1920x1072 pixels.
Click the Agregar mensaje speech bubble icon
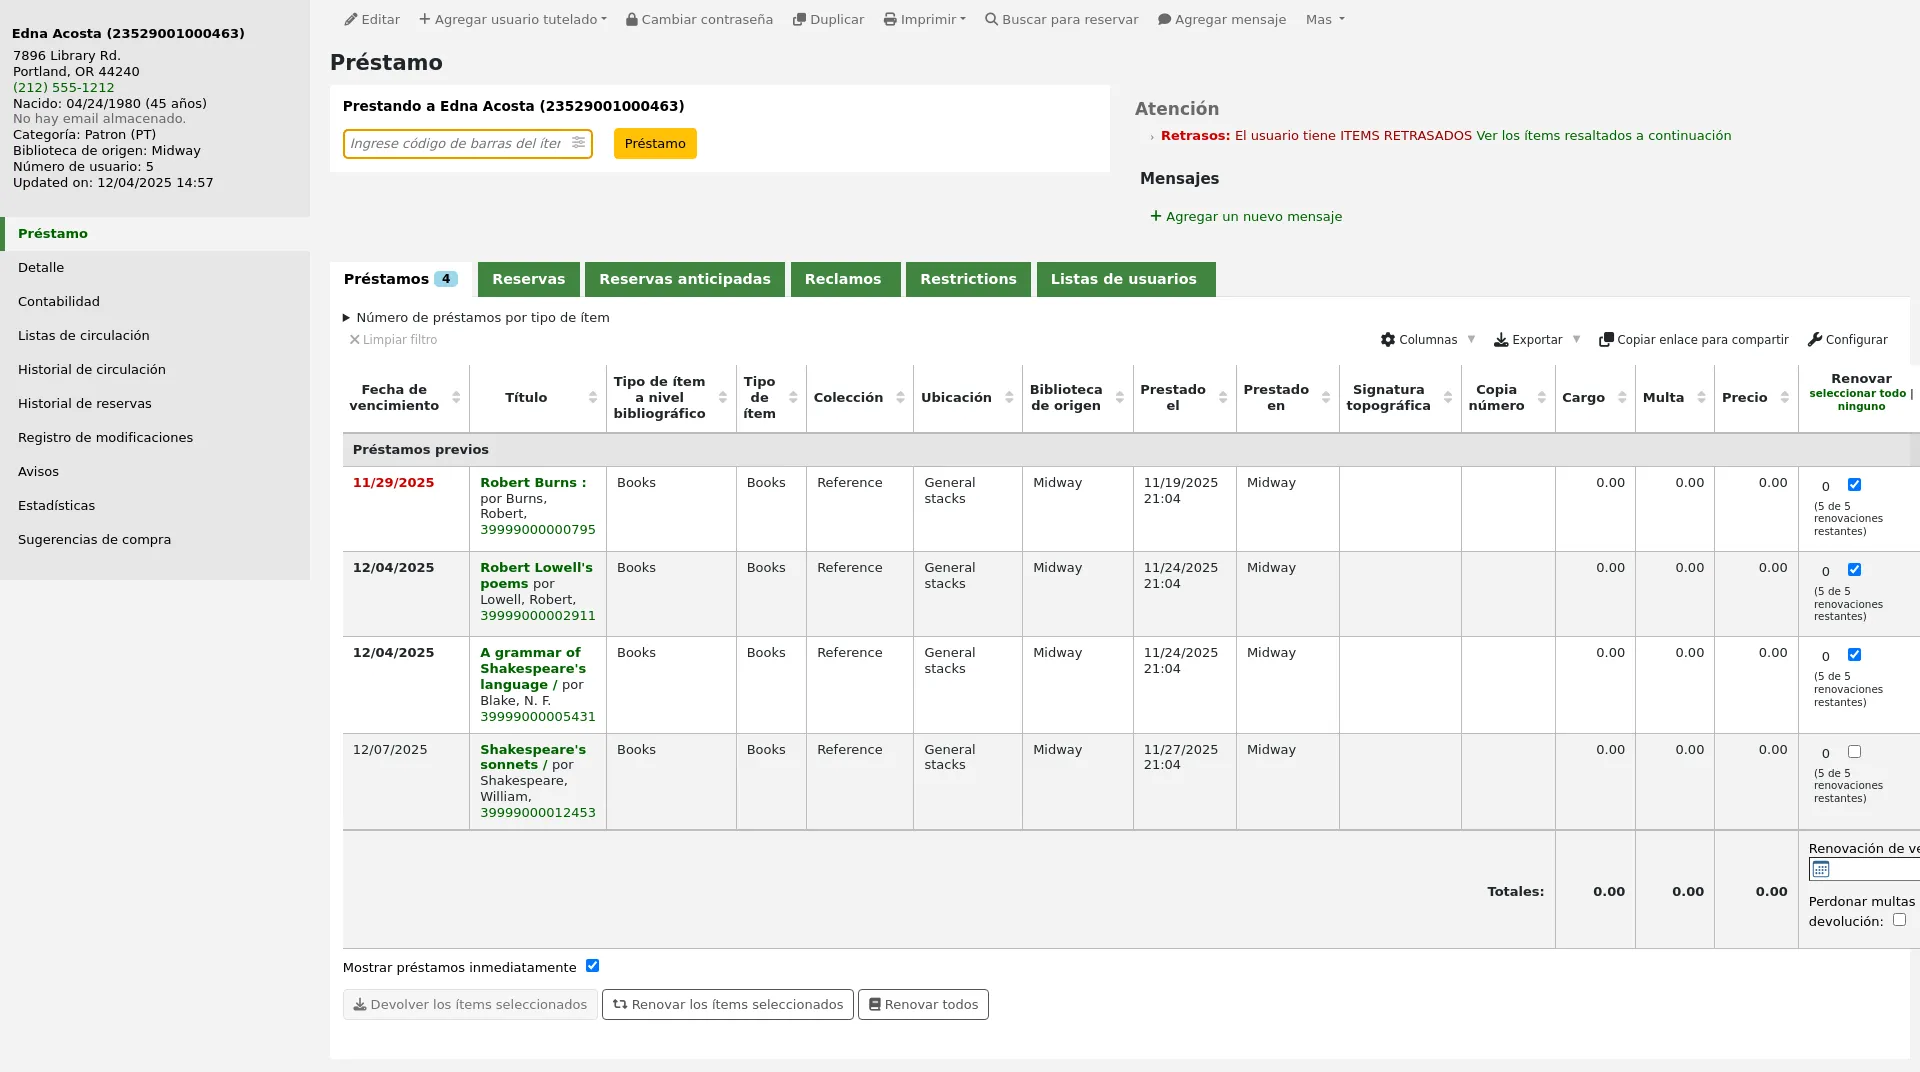(x=1164, y=20)
